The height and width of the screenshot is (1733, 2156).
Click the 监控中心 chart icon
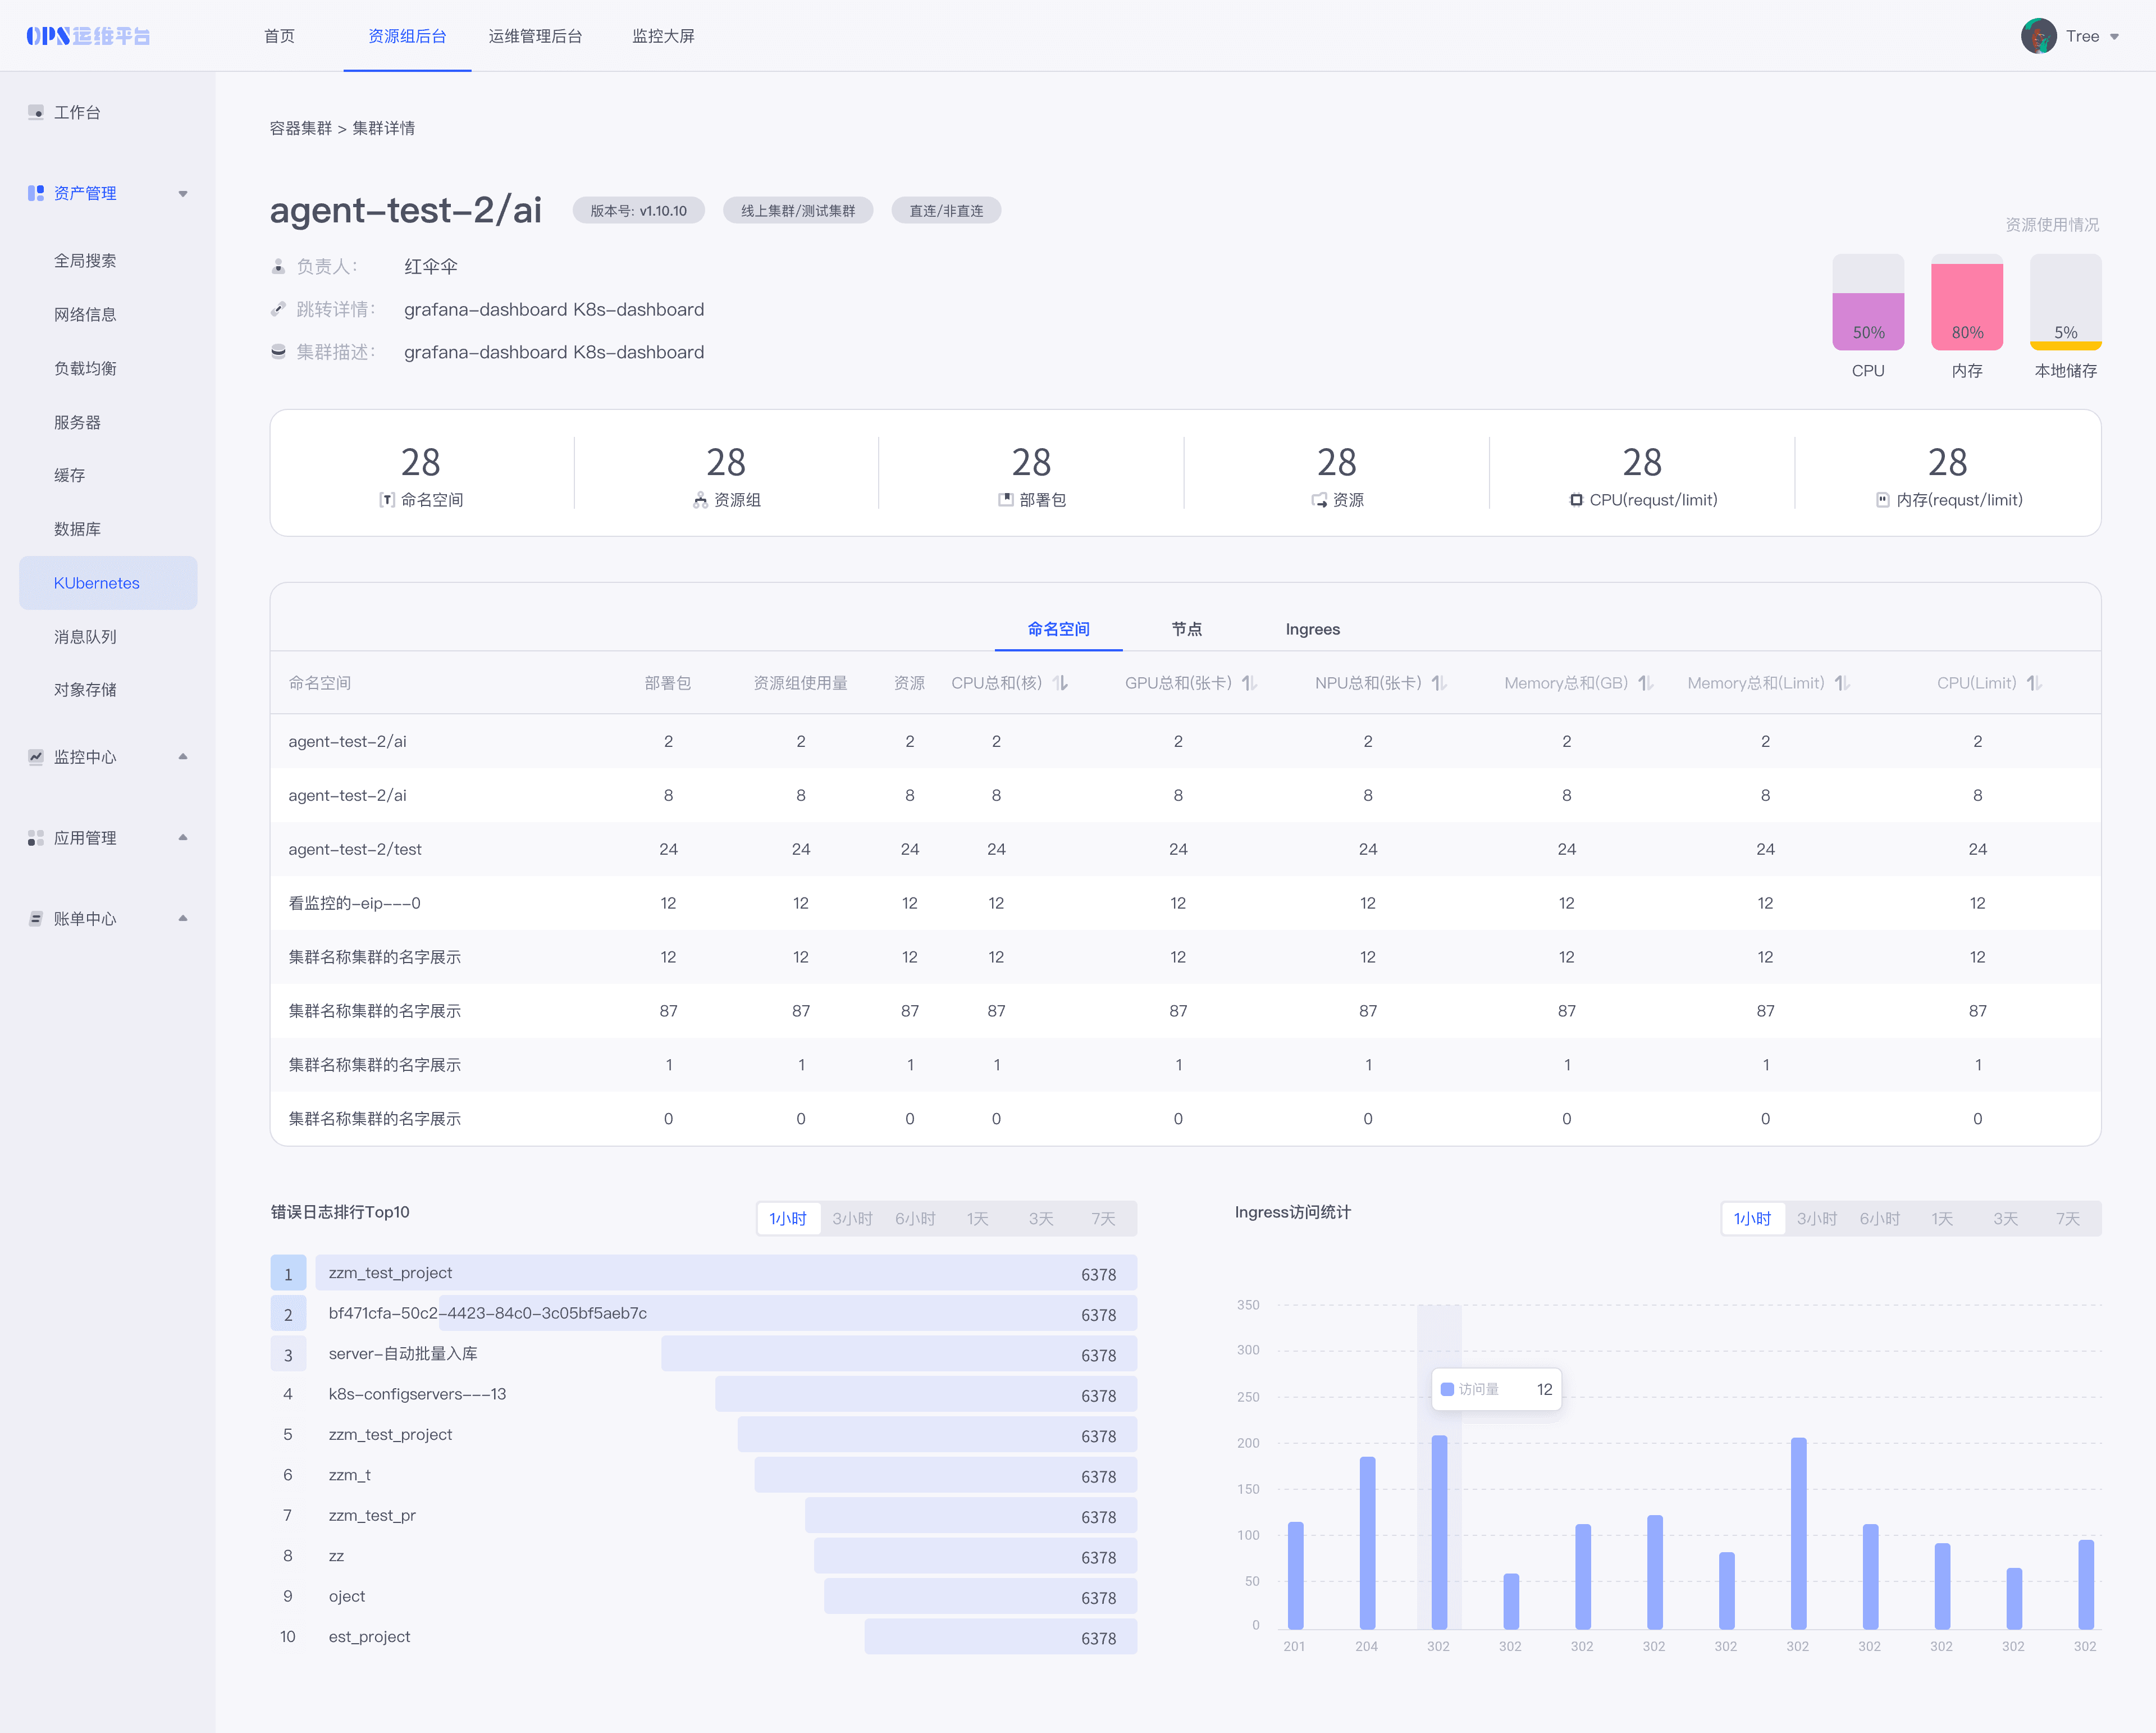[x=36, y=757]
